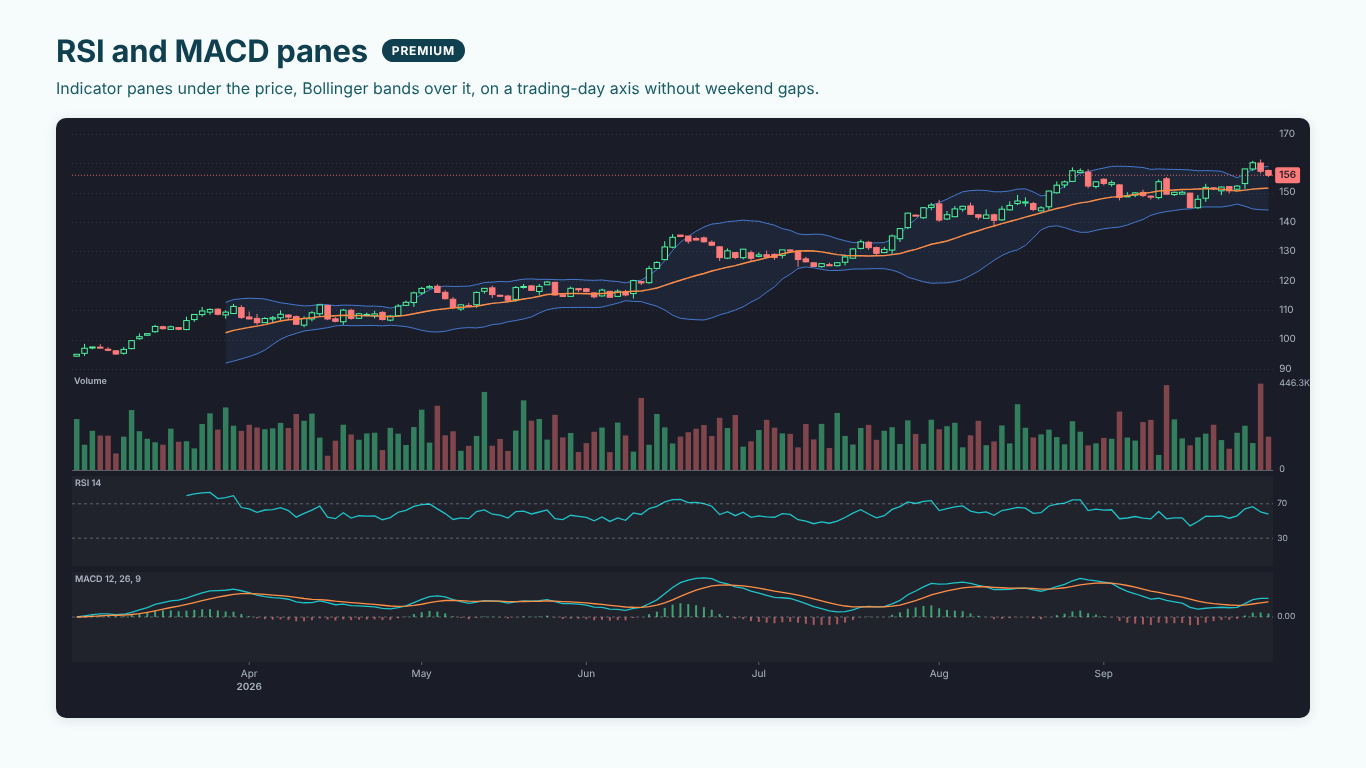Select the 90 price axis label

tap(1284, 369)
